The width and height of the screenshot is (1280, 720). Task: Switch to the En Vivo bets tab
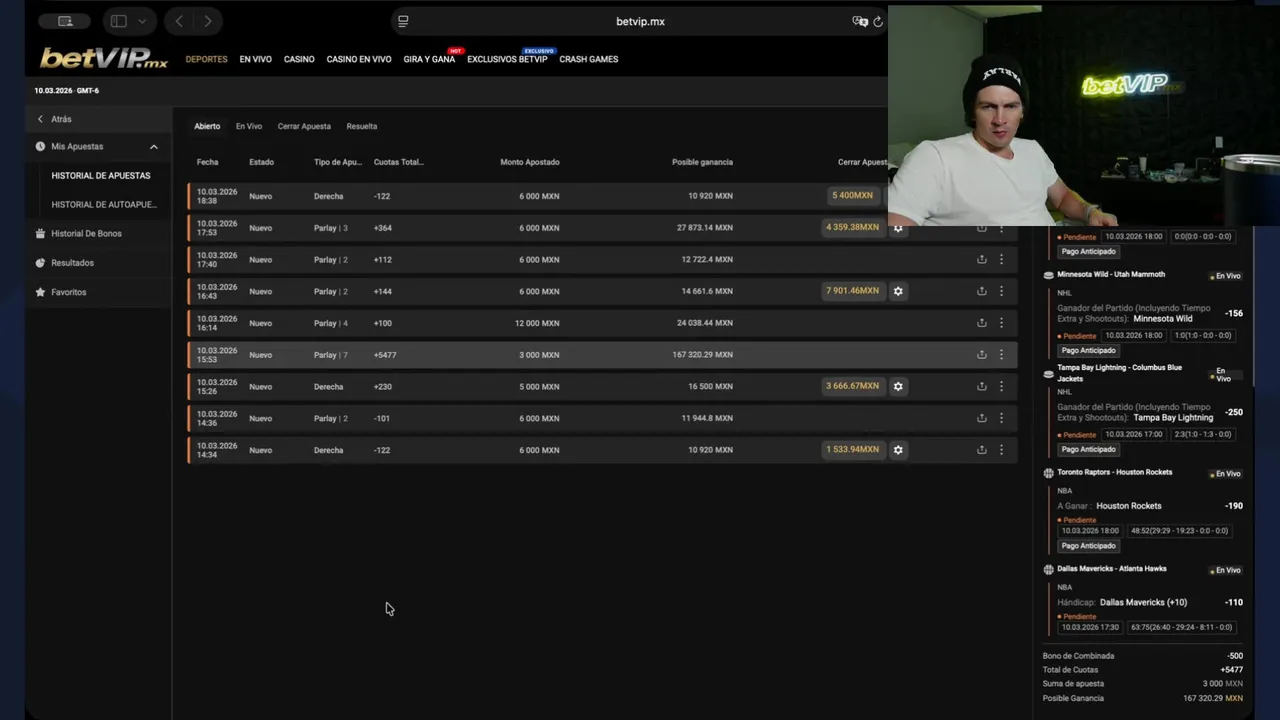pyautogui.click(x=249, y=126)
